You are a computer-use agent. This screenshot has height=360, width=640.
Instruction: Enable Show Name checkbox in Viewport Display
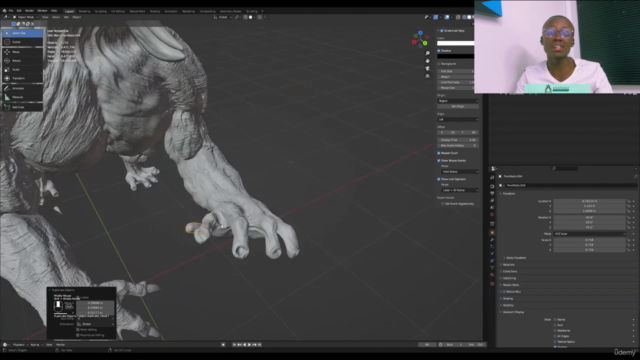click(x=555, y=320)
